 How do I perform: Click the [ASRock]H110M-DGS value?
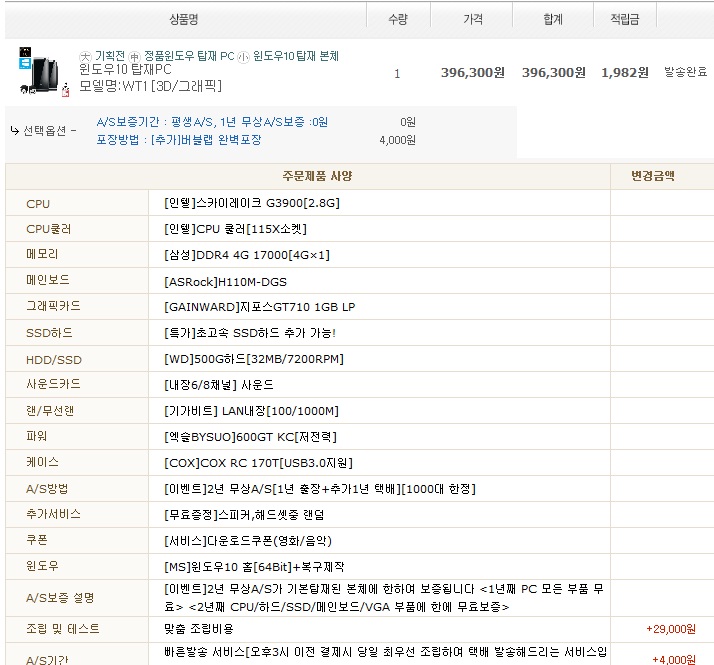click(225, 282)
